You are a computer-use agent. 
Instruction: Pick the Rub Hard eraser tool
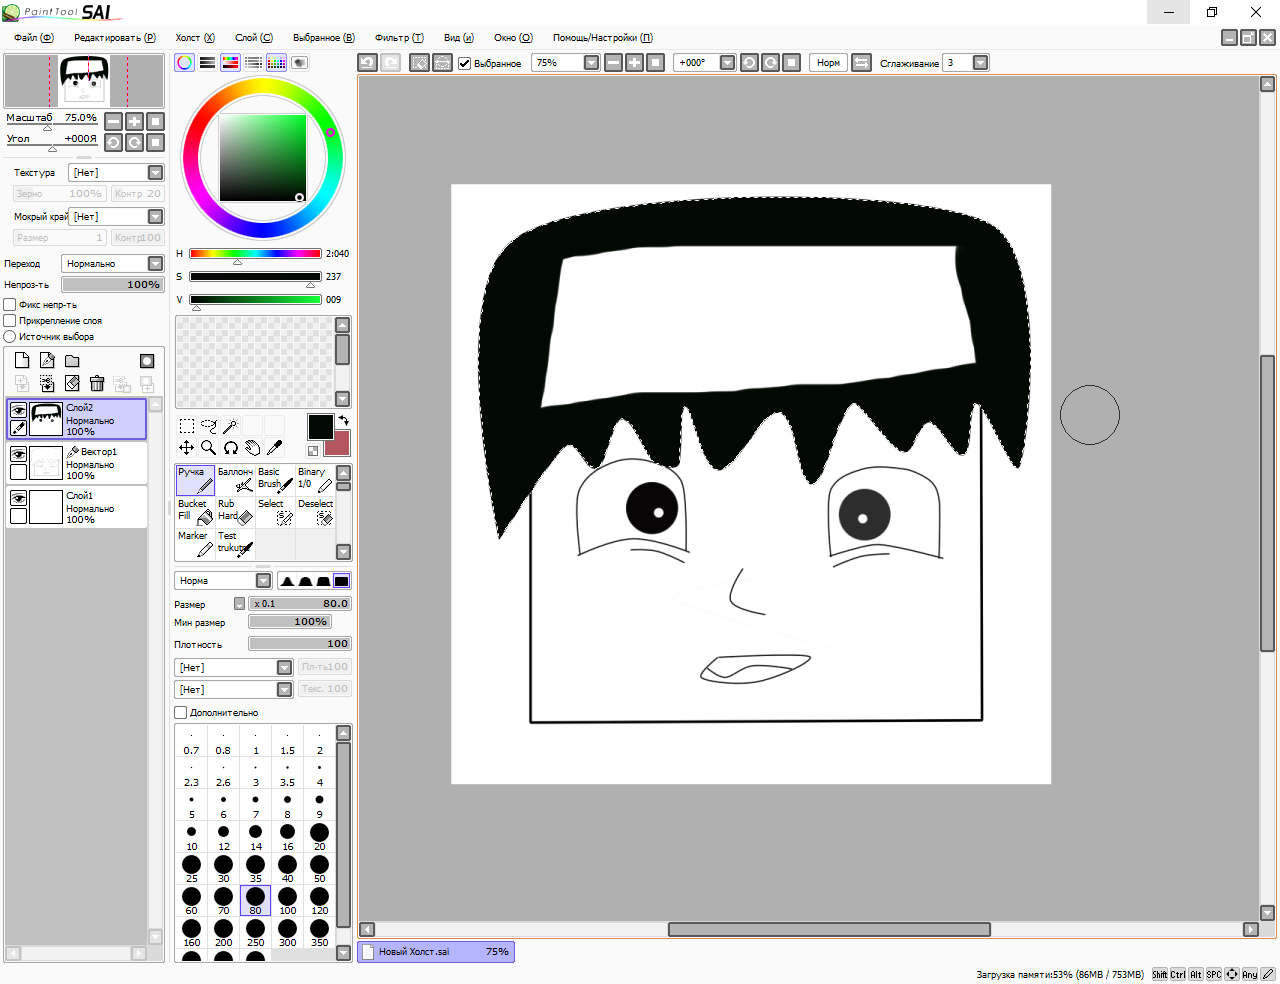click(x=235, y=511)
